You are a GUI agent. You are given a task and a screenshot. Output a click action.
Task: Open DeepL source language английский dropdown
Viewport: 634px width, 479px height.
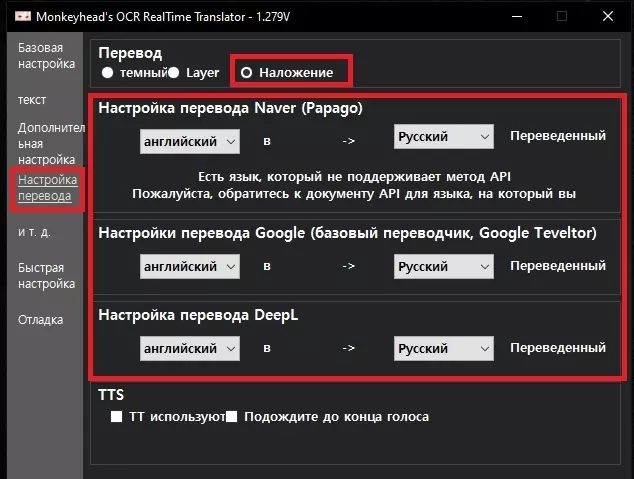(190, 348)
